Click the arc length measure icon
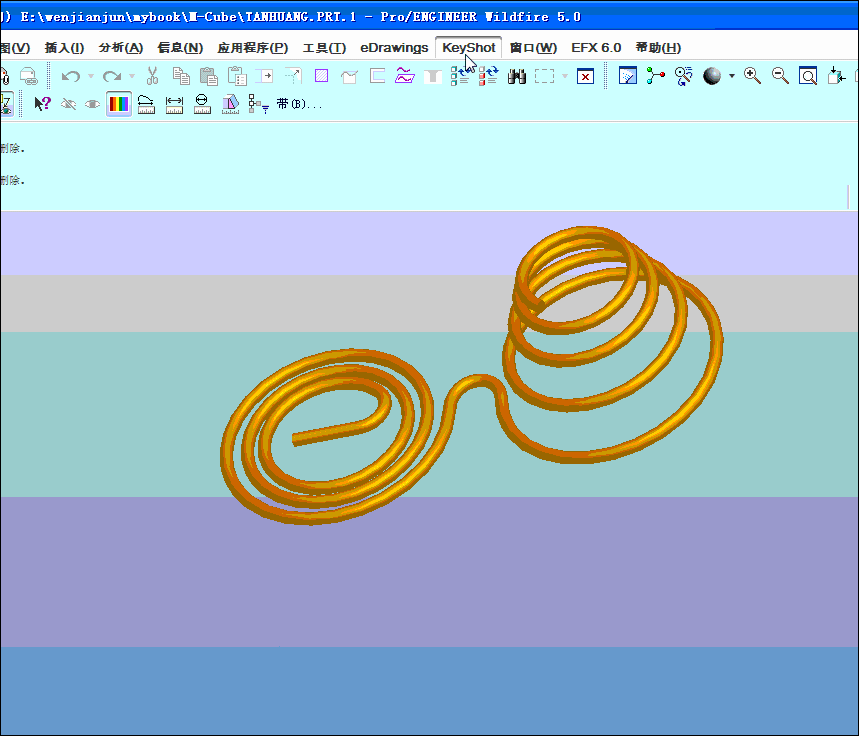This screenshot has width=859, height=736. (146, 104)
